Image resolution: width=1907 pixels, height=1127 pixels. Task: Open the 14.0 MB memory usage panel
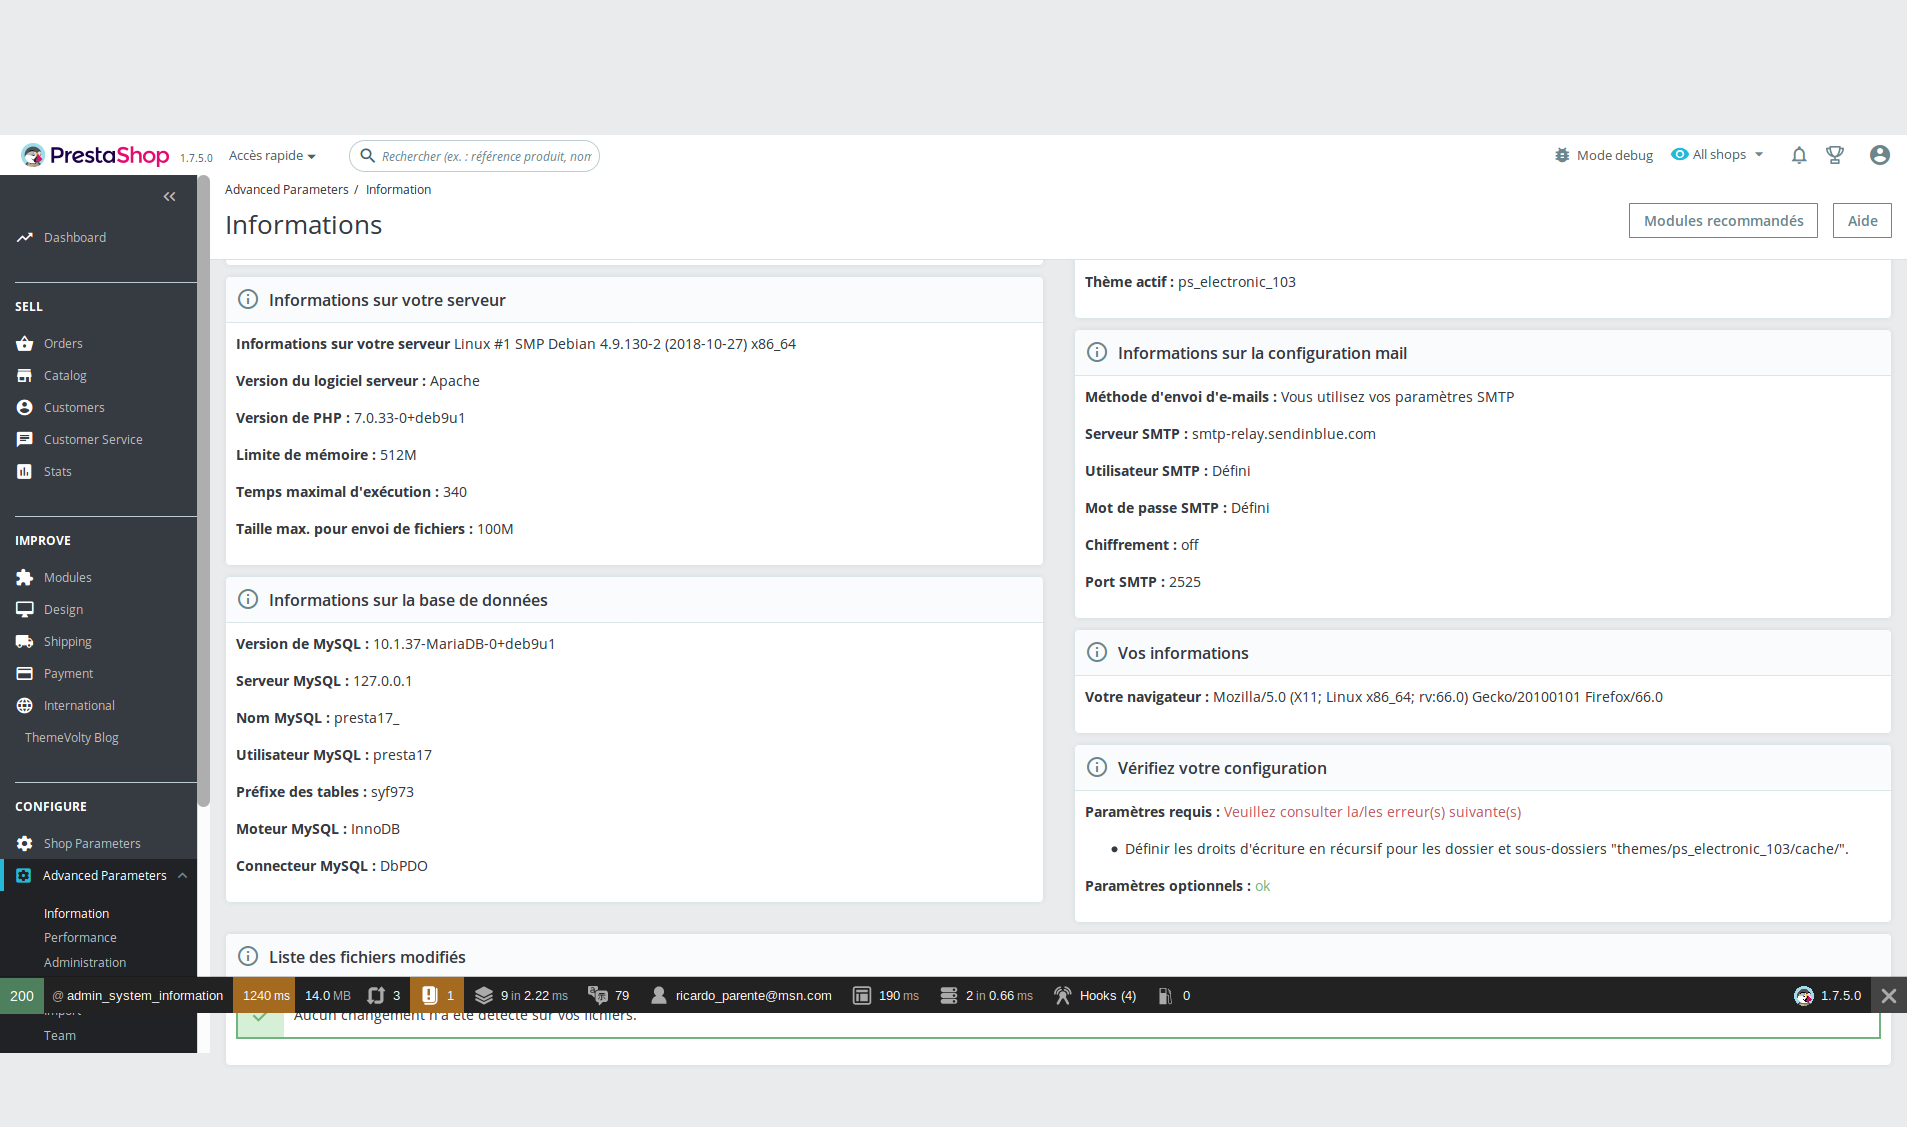[x=328, y=995]
